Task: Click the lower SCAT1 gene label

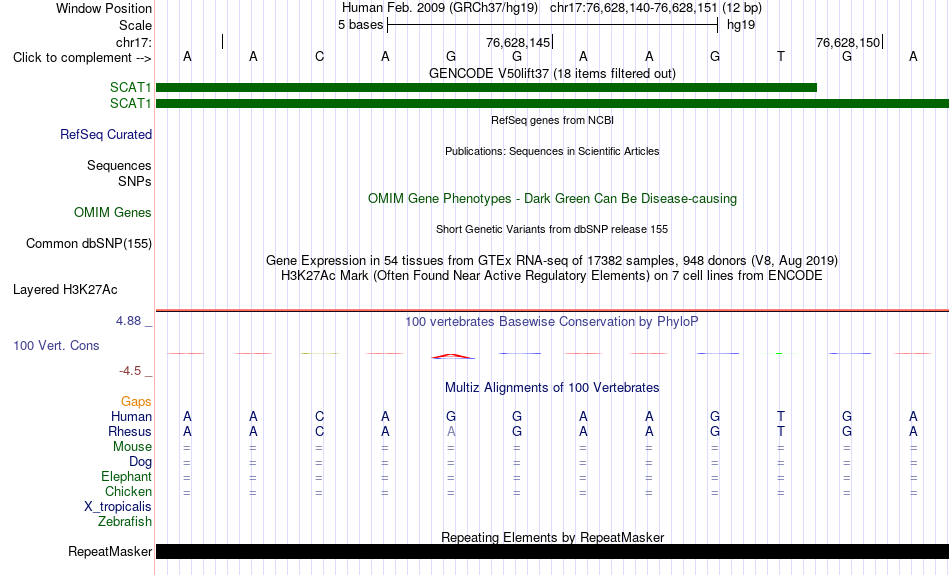Action: point(130,103)
